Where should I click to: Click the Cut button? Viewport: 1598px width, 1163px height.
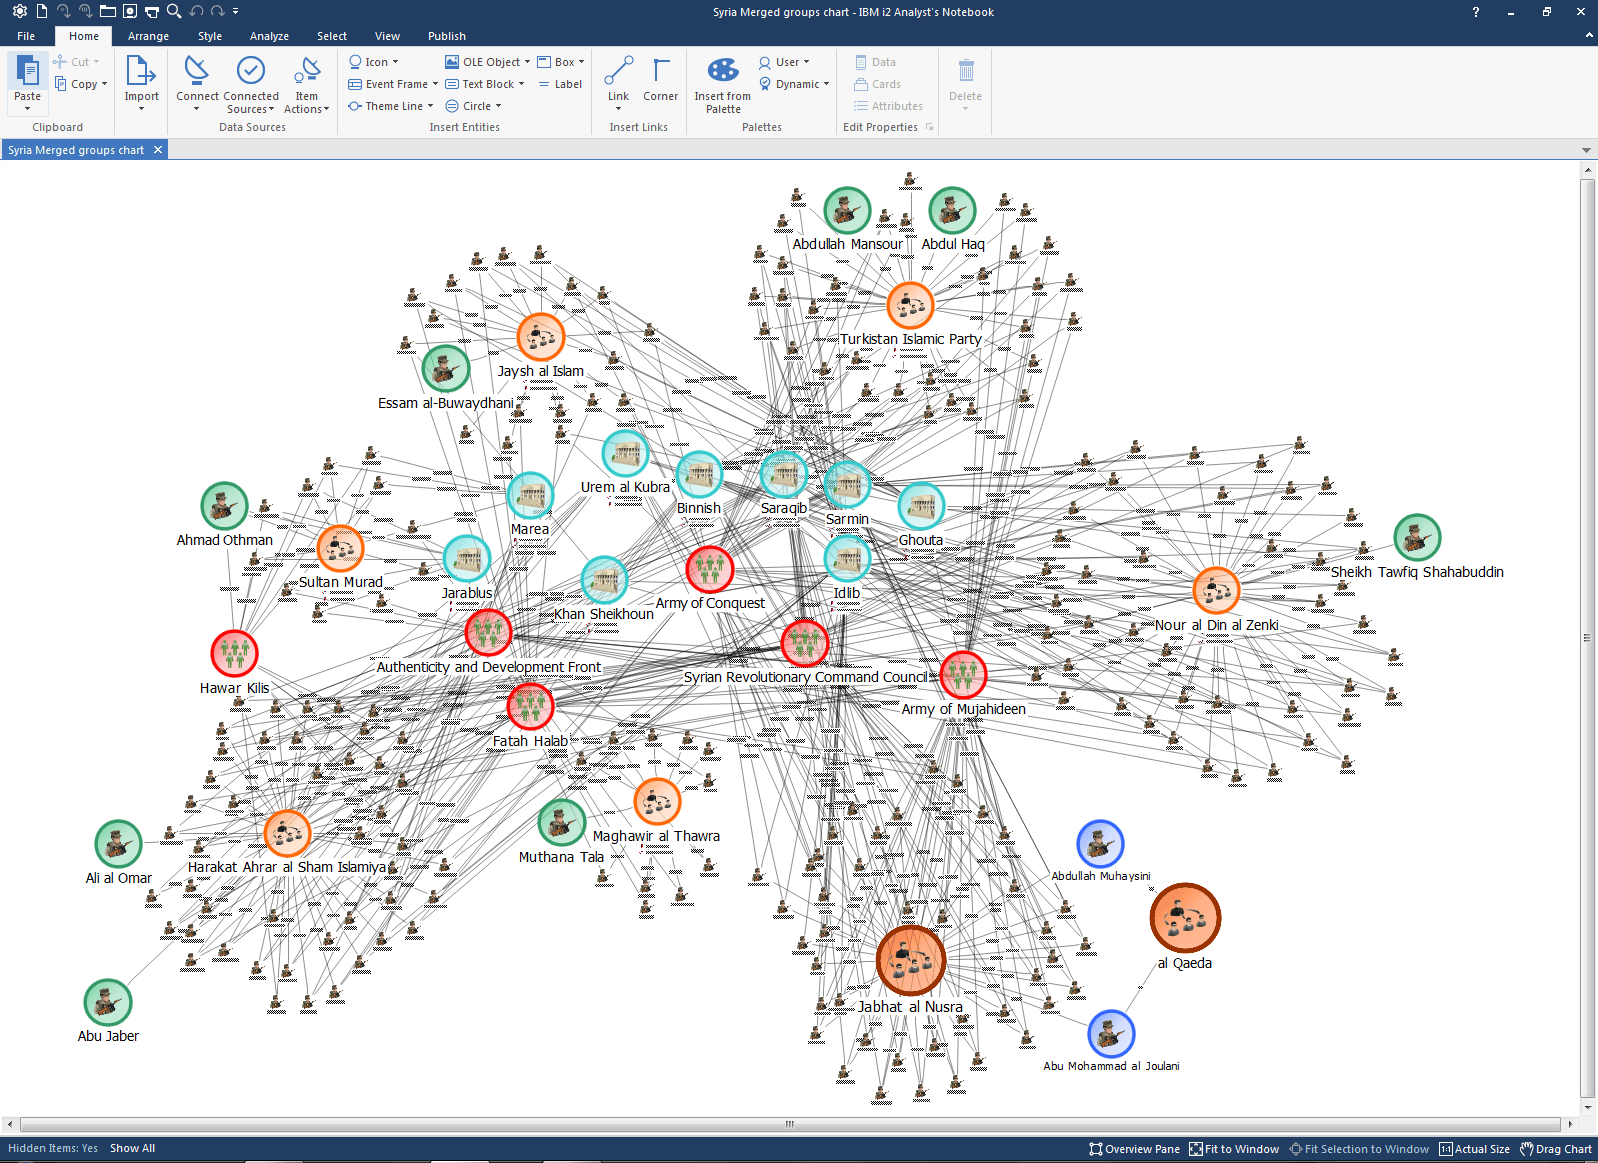pyautogui.click(x=76, y=62)
